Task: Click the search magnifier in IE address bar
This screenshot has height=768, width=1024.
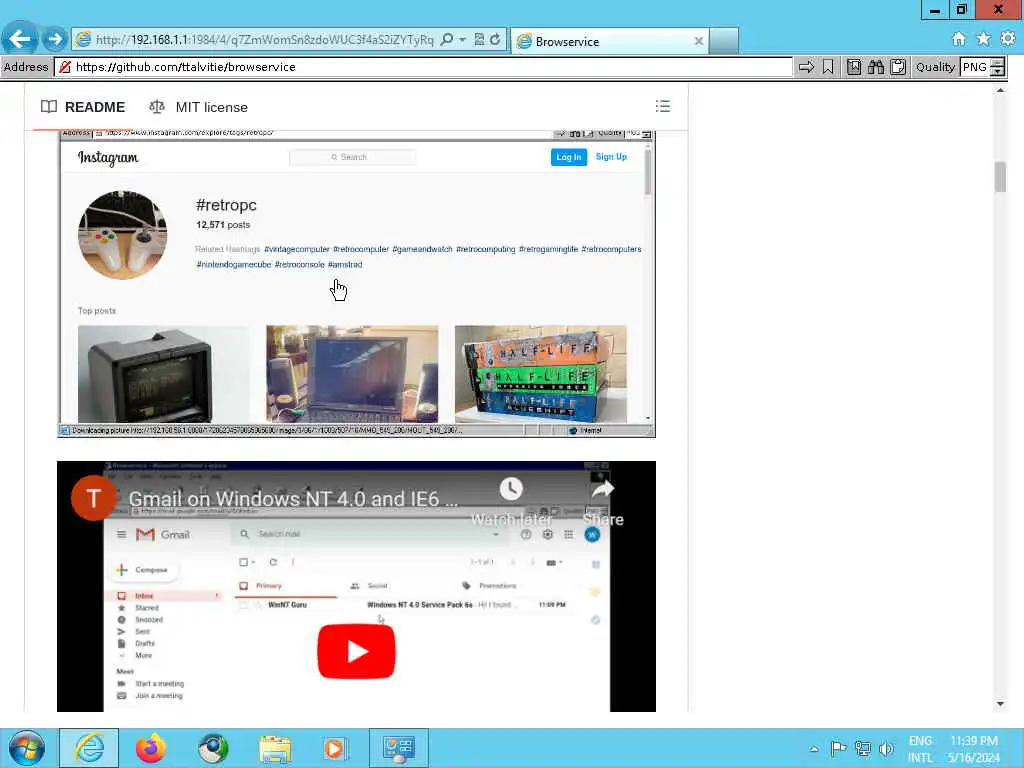Action: 447,40
